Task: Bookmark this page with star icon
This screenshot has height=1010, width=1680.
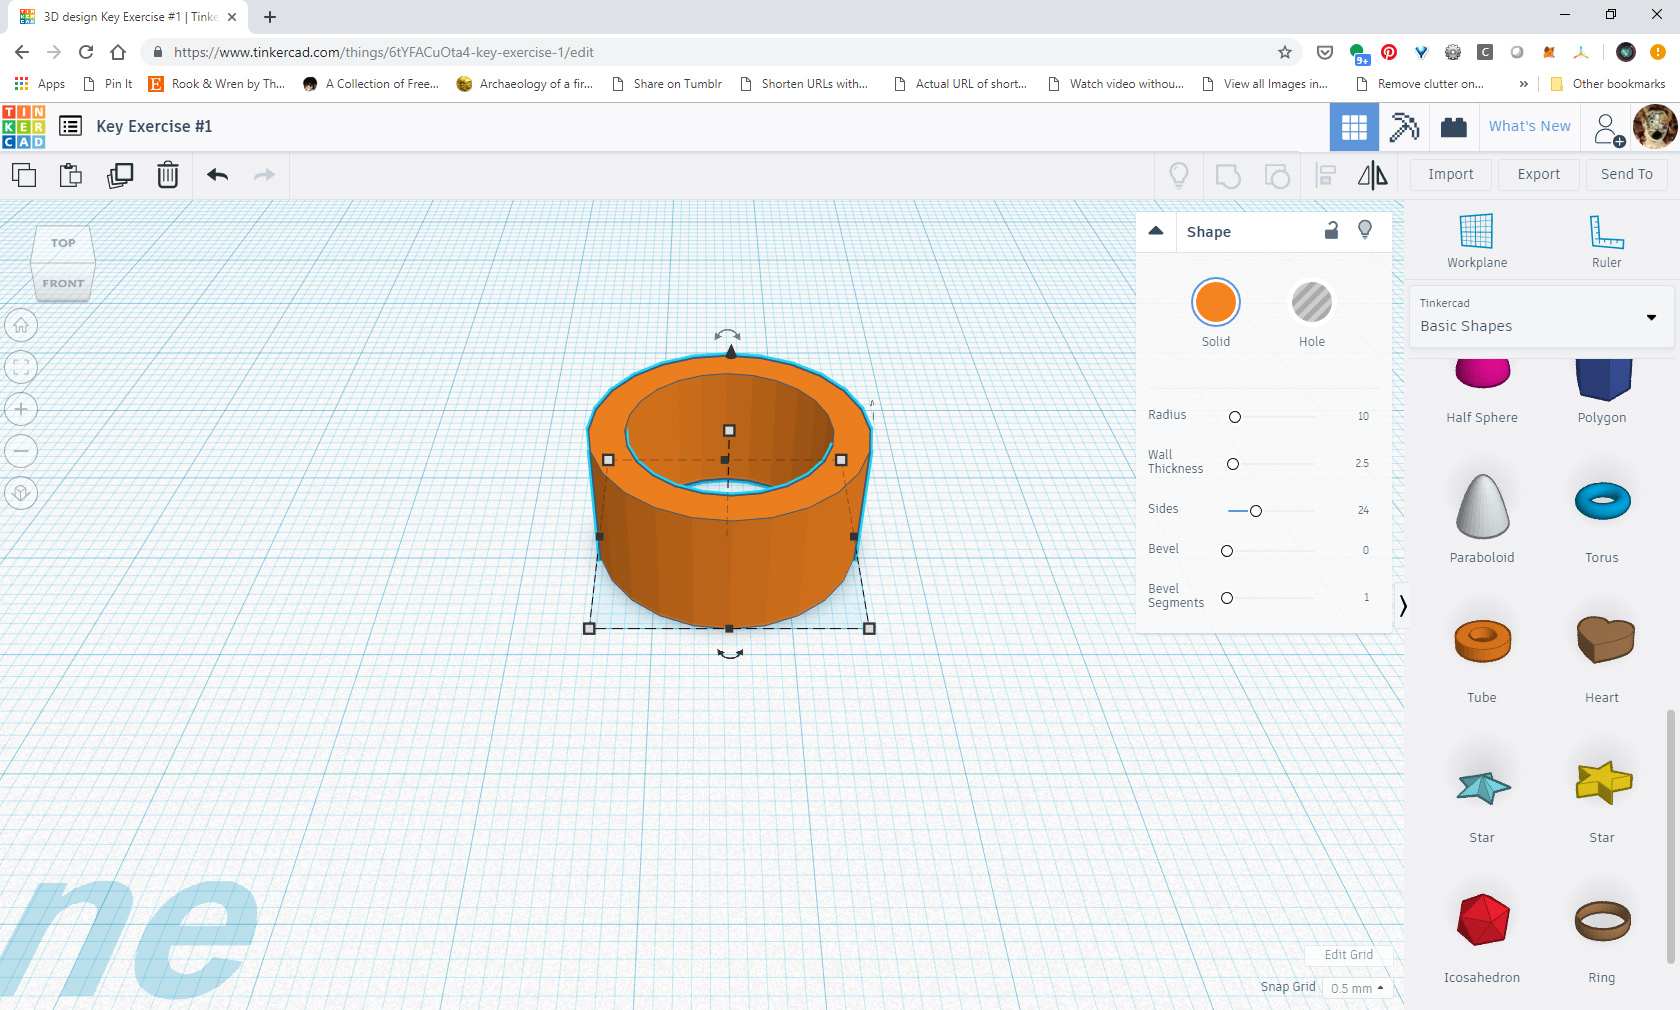Action: tap(1285, 52)
